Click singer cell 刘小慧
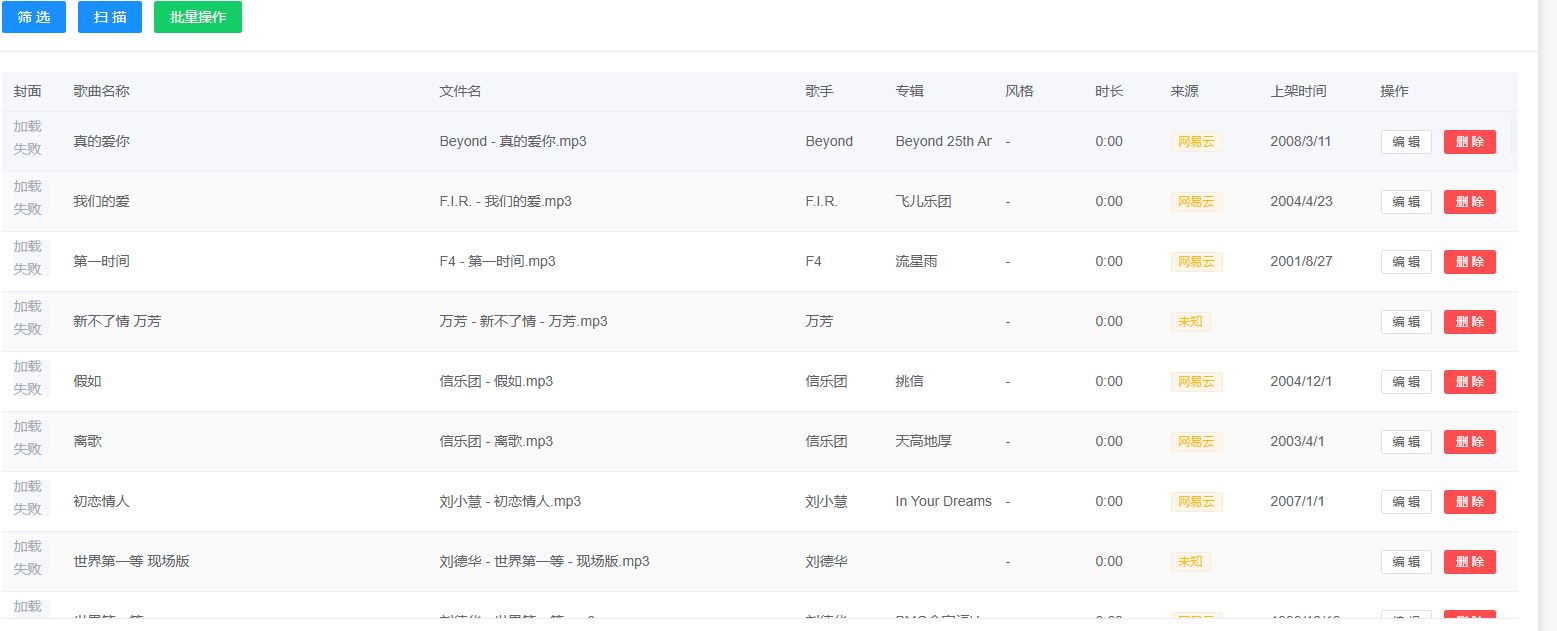 click(826, 501)
